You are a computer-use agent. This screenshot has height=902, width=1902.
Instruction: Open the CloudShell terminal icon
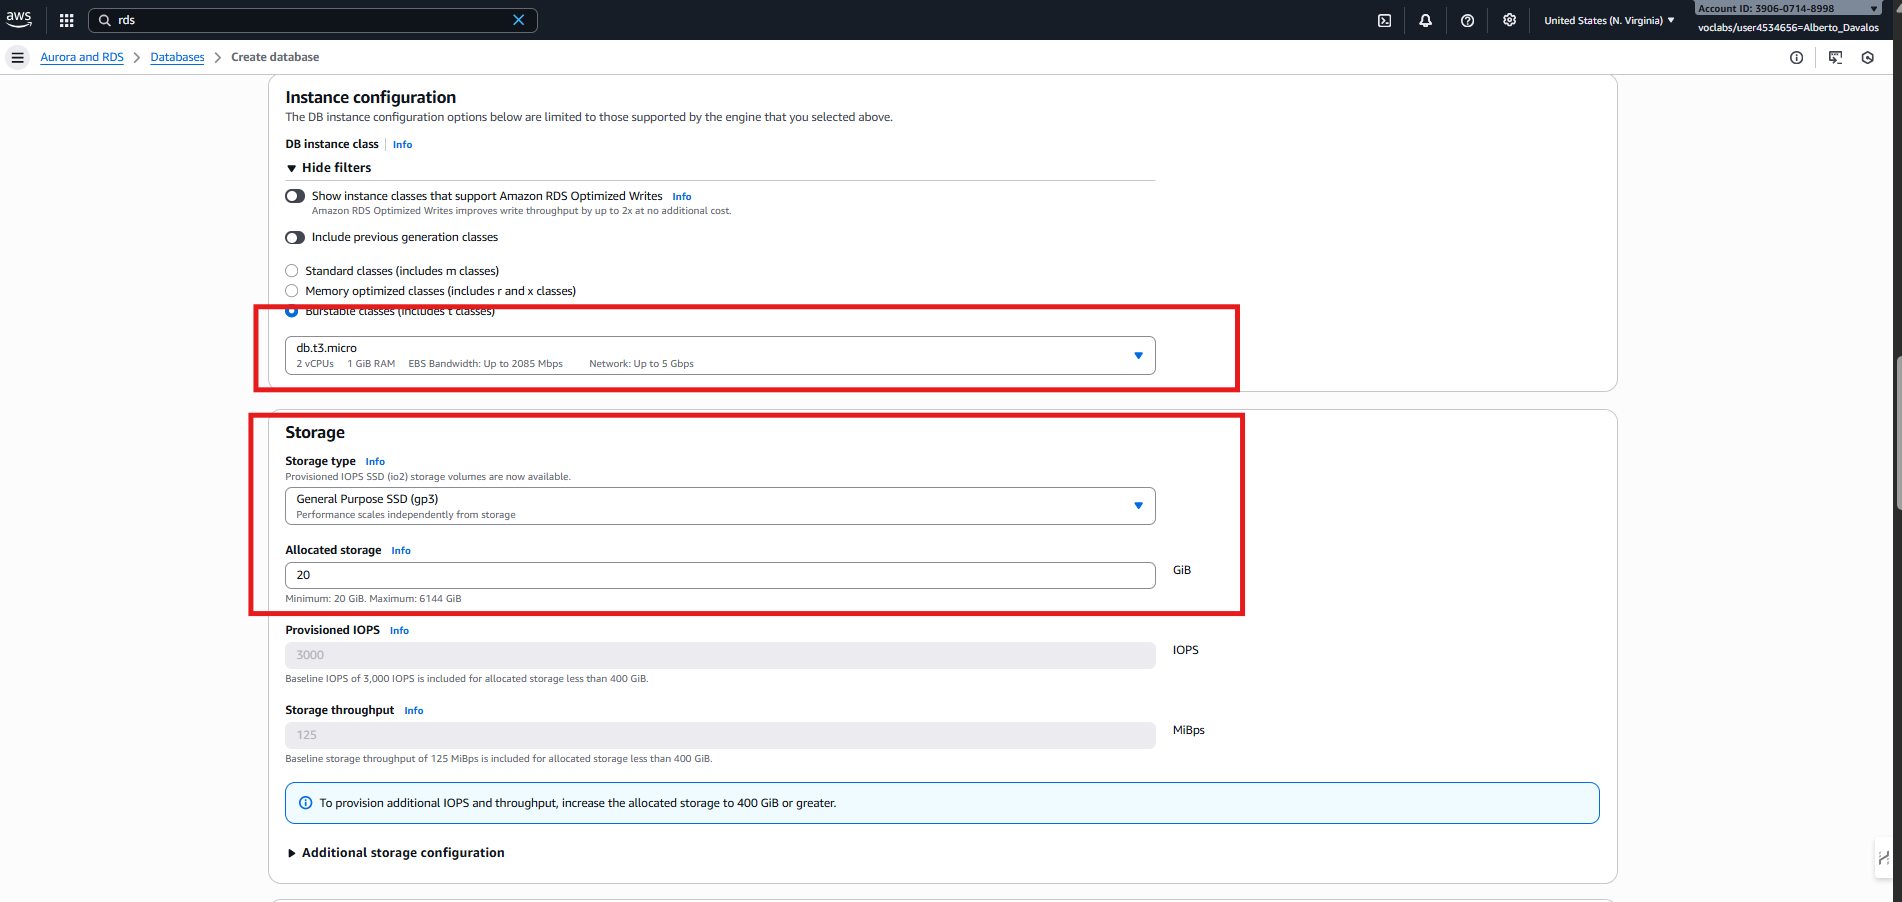click(1384, 20)
